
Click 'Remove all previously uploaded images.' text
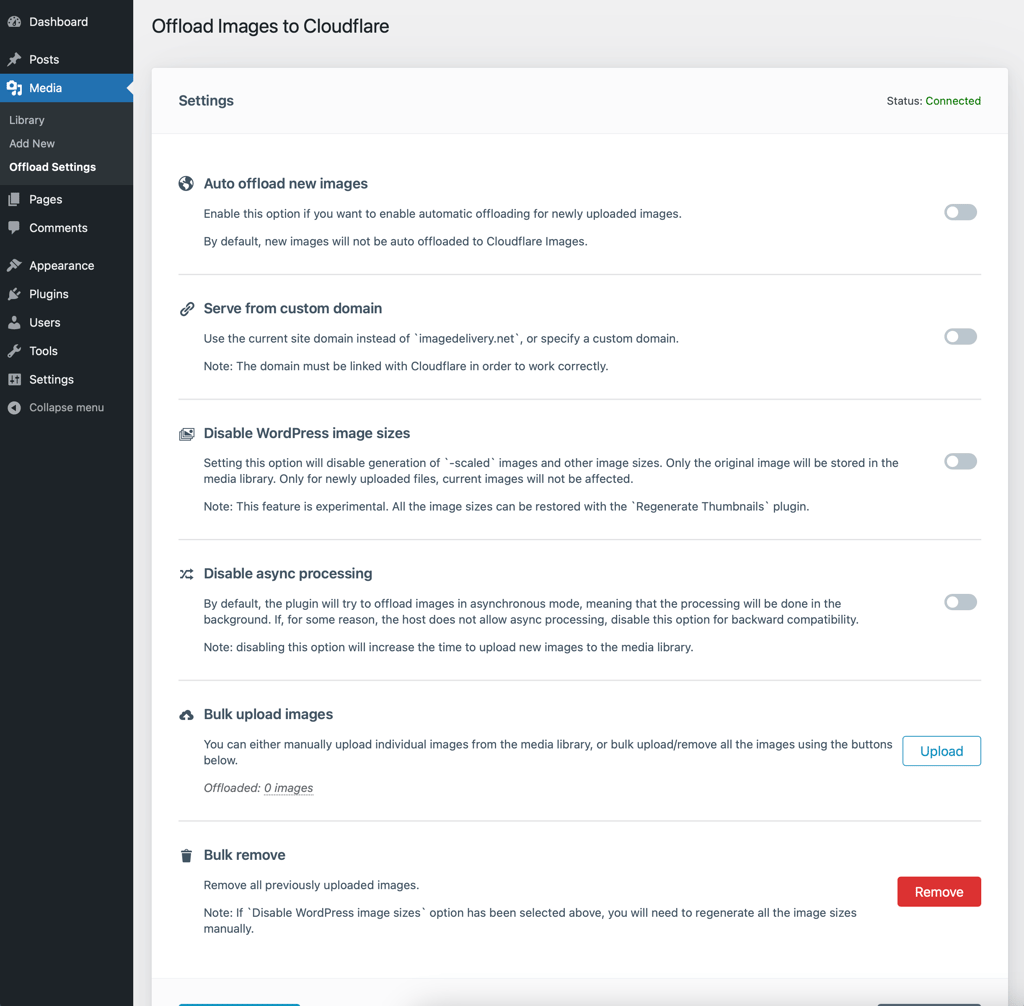point(312,885)
